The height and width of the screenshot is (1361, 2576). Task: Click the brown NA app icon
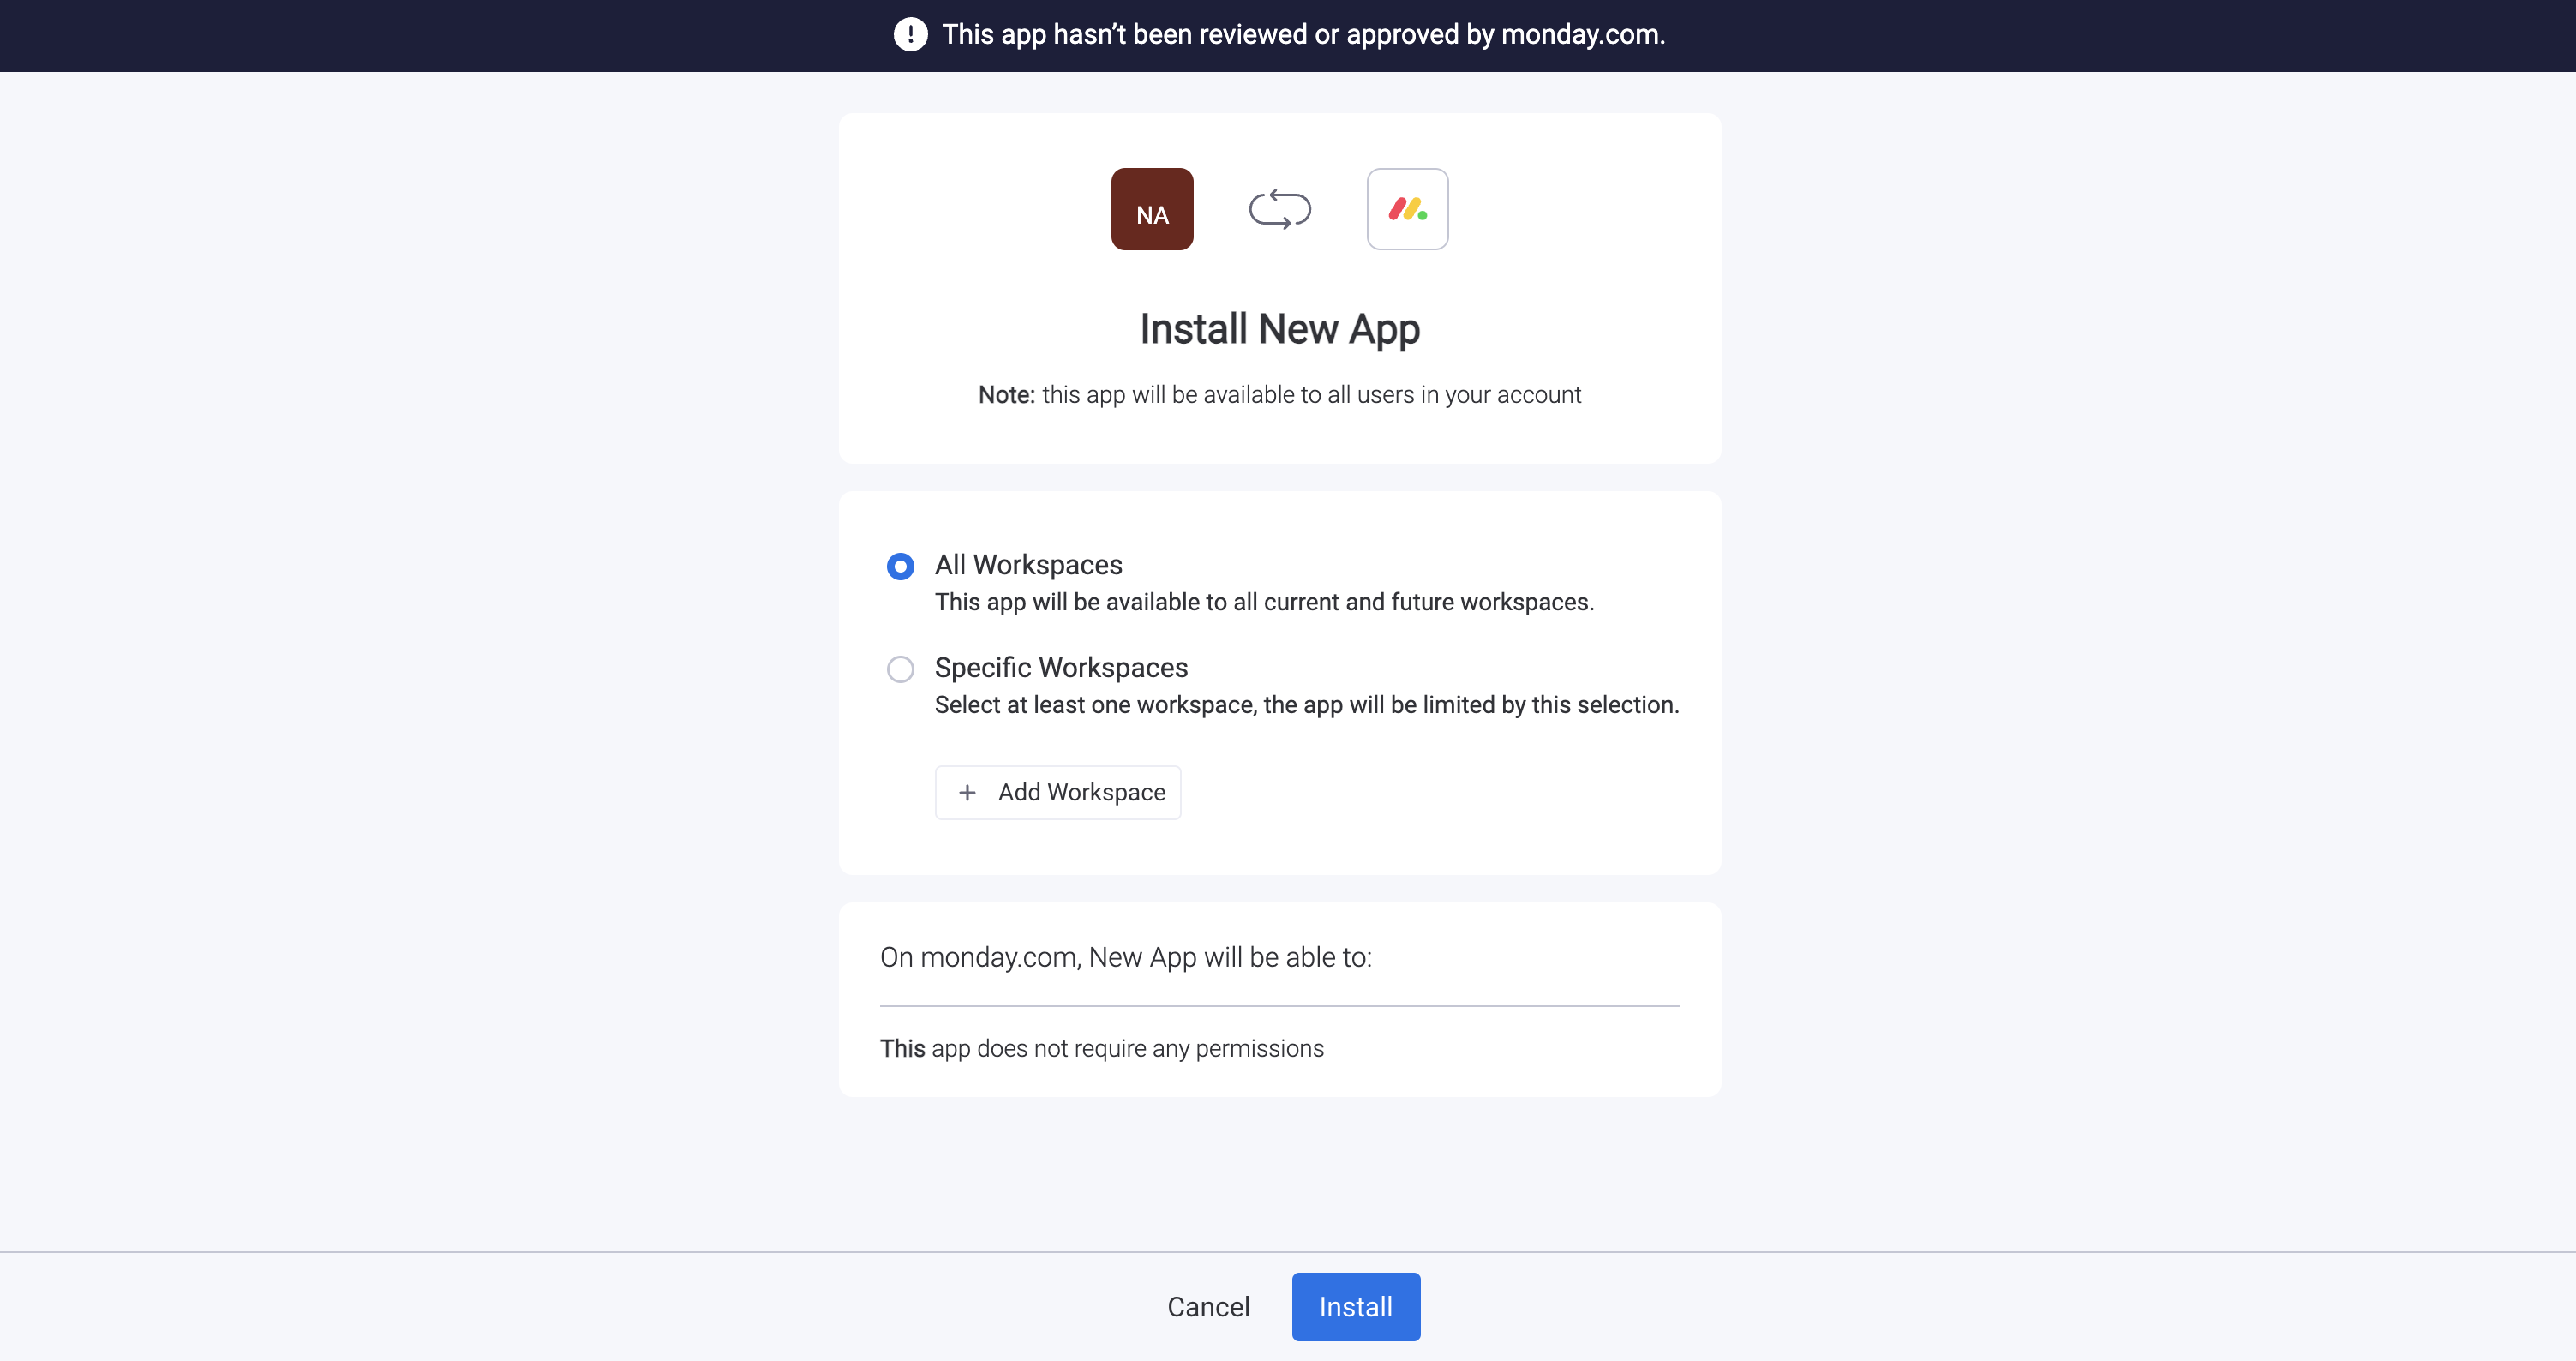pyautogui.click(x=1152, y=209)
